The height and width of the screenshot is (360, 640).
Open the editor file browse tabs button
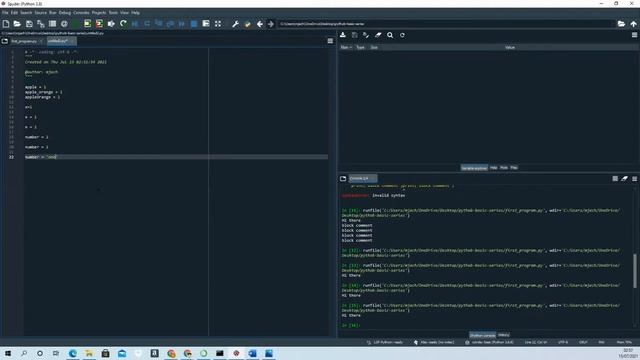[5, 41]
